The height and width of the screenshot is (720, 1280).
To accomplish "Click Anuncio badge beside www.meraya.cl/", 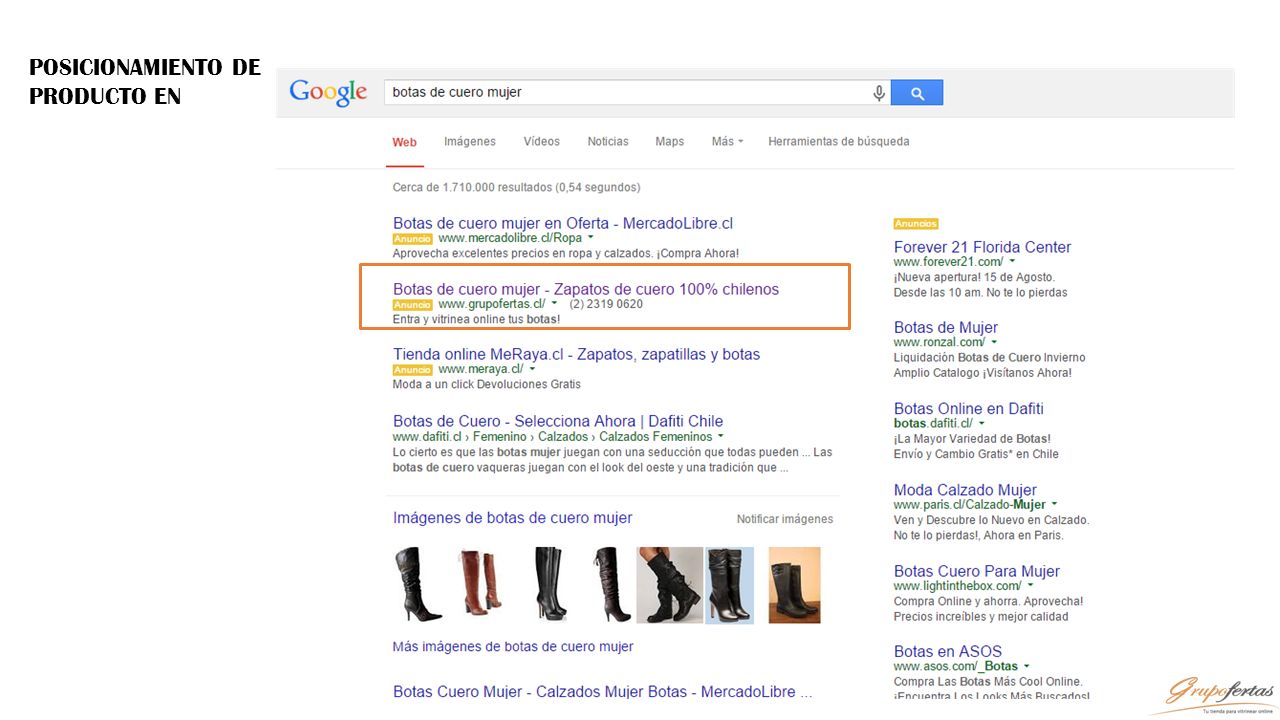I will (x=413, y=370).
